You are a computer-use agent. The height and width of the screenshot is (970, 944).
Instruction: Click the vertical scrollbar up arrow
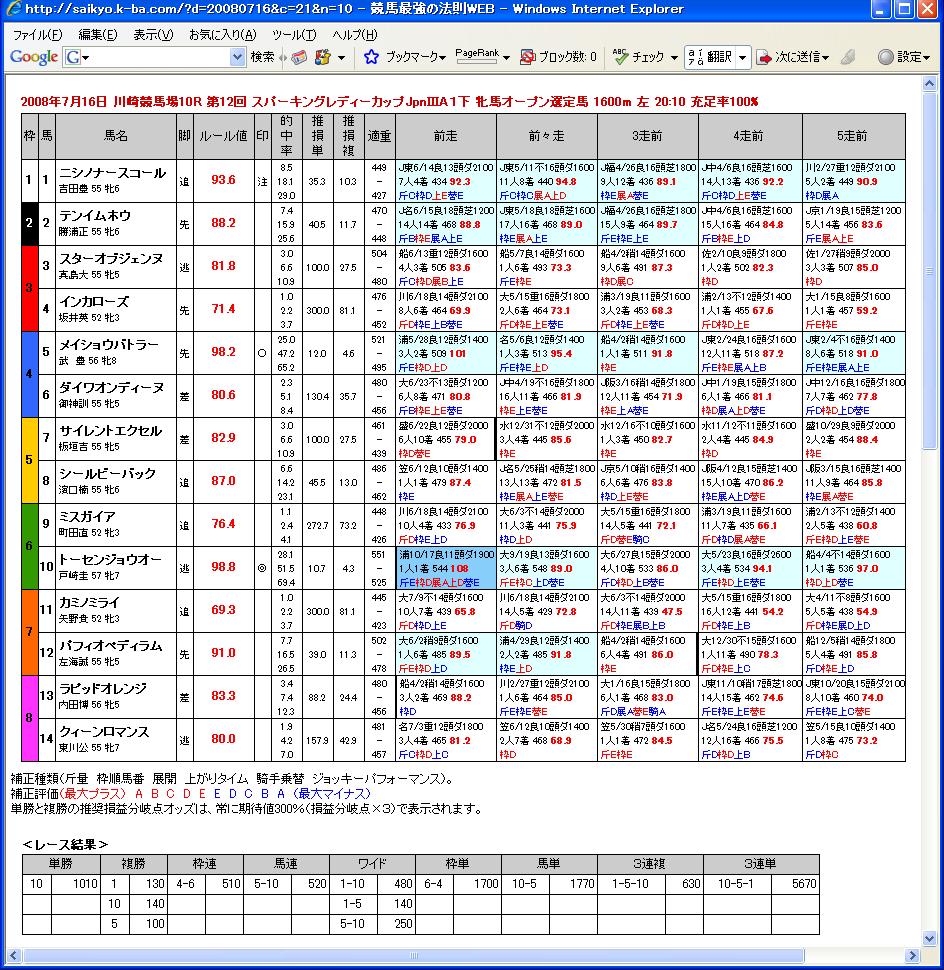[x=929, y=84]
